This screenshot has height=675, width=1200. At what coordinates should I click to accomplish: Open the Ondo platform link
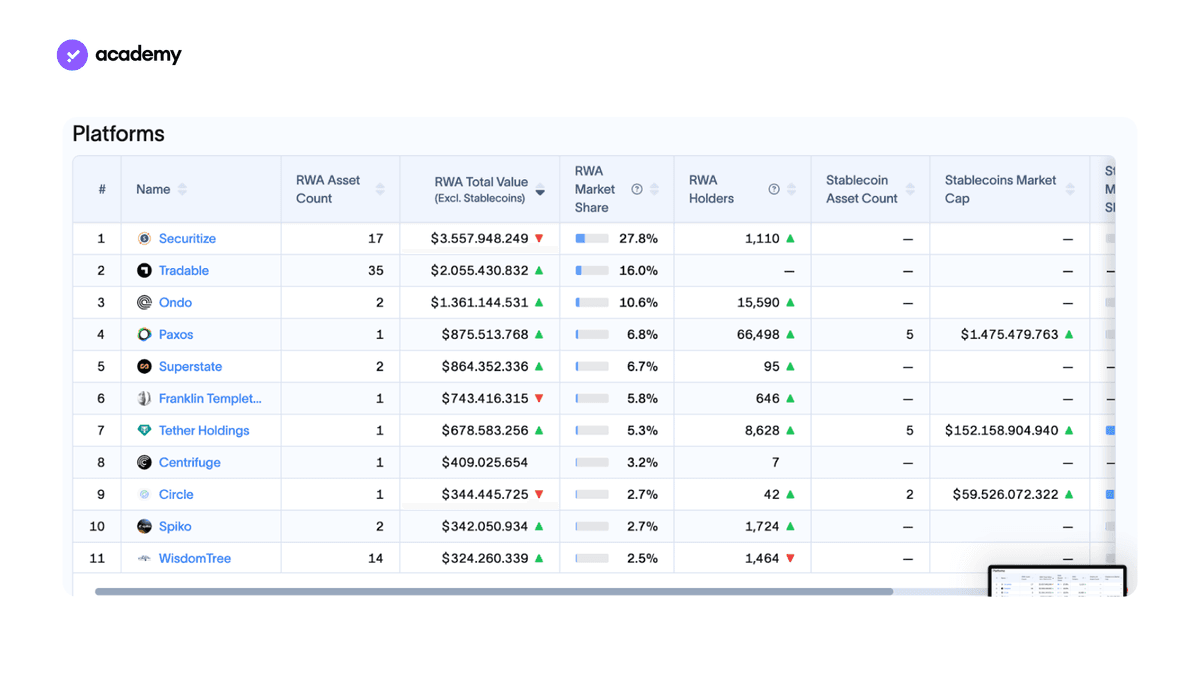[x=175, y=302]
